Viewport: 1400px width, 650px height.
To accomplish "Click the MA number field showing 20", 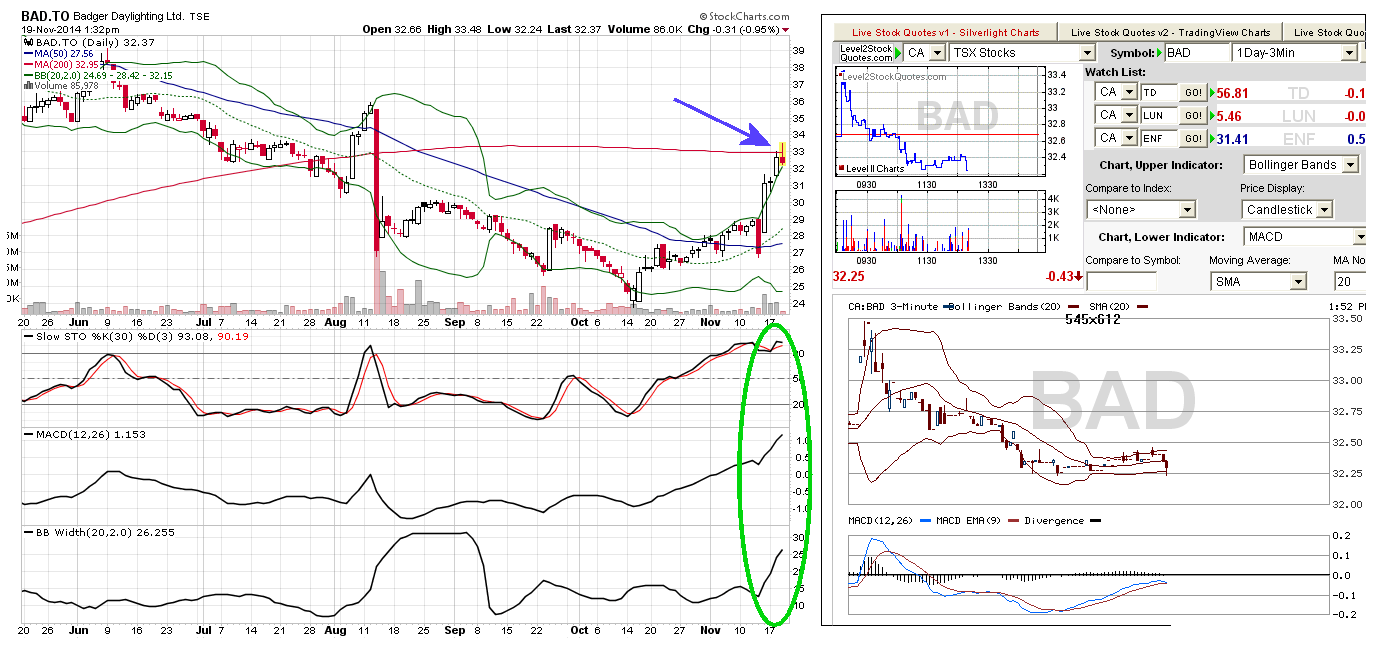I will pyautogui.click(x=1351, y=282).
